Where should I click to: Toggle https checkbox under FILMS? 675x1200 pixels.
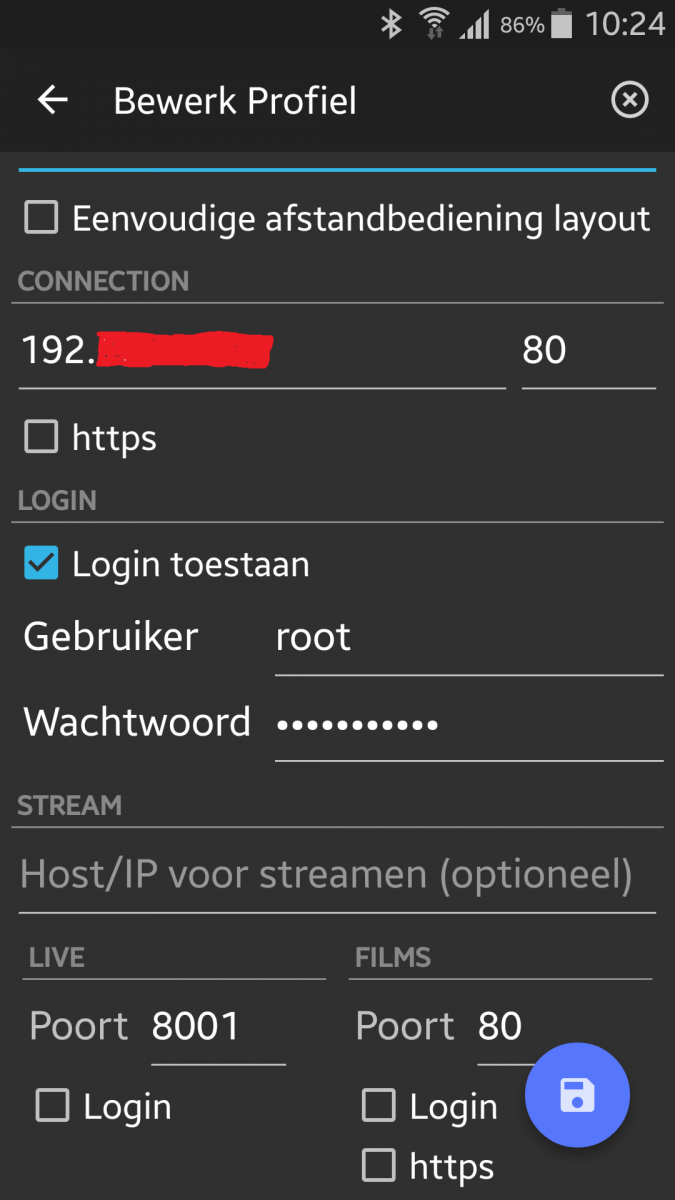378,1165
